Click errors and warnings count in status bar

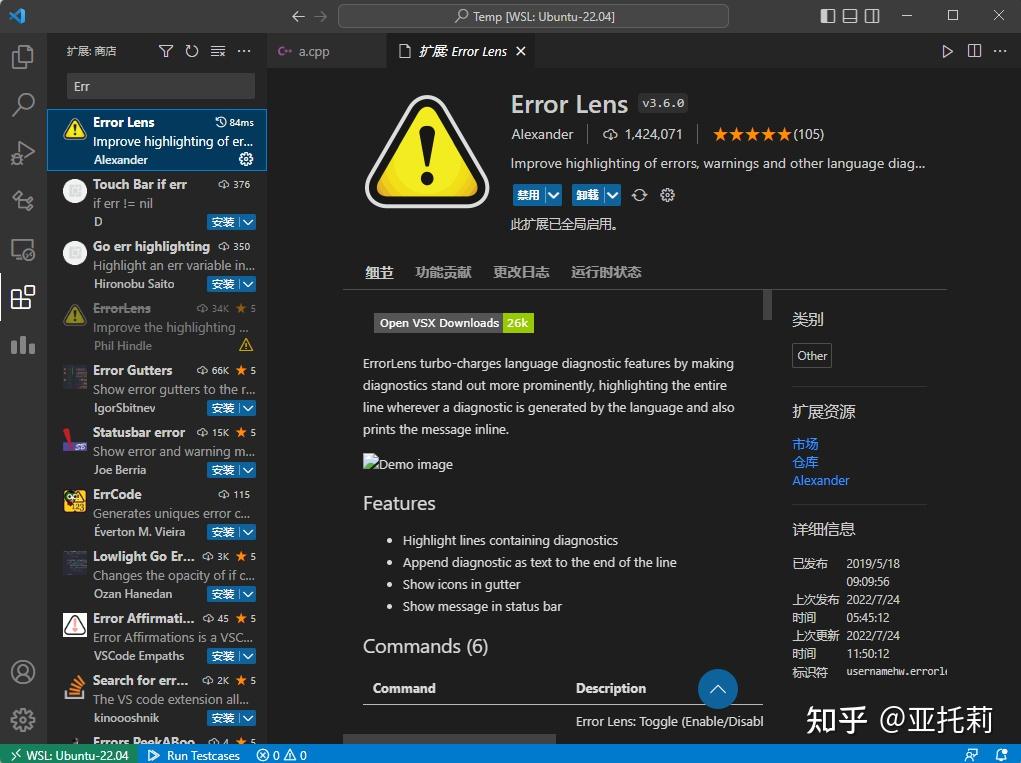point(281,755)
